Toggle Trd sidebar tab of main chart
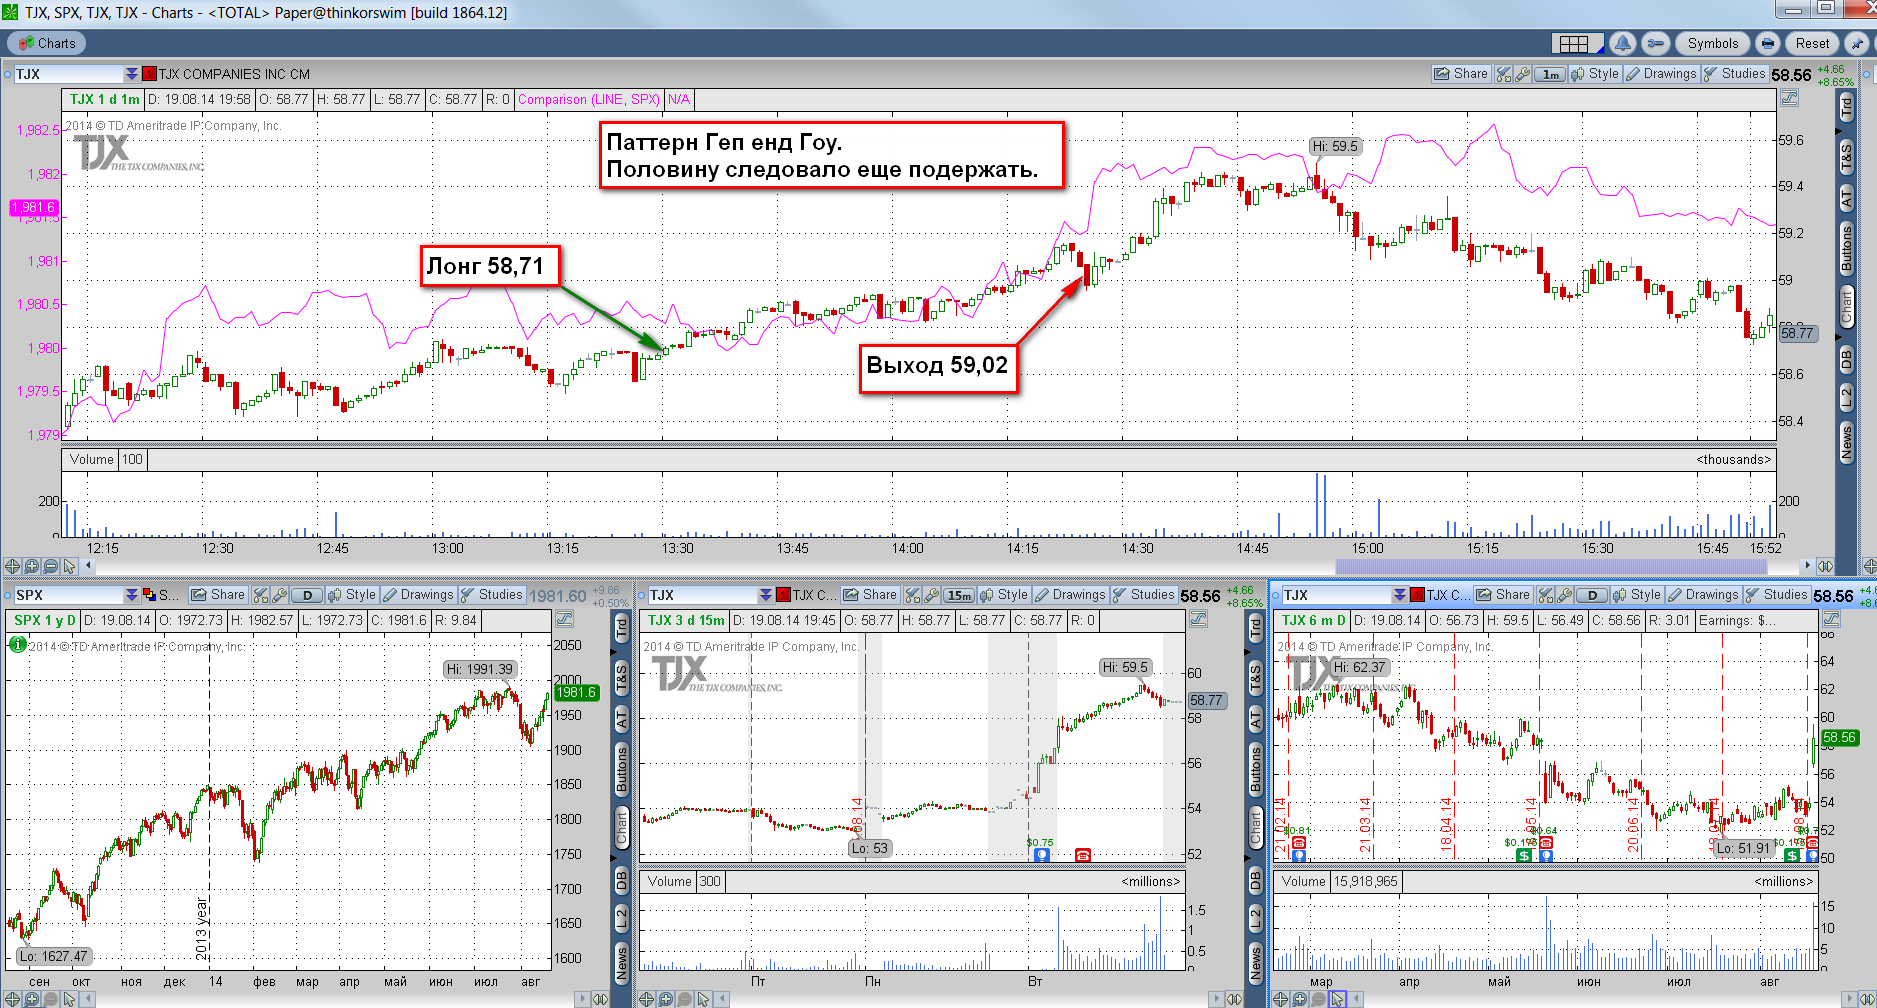 [x=1847, y=107]
